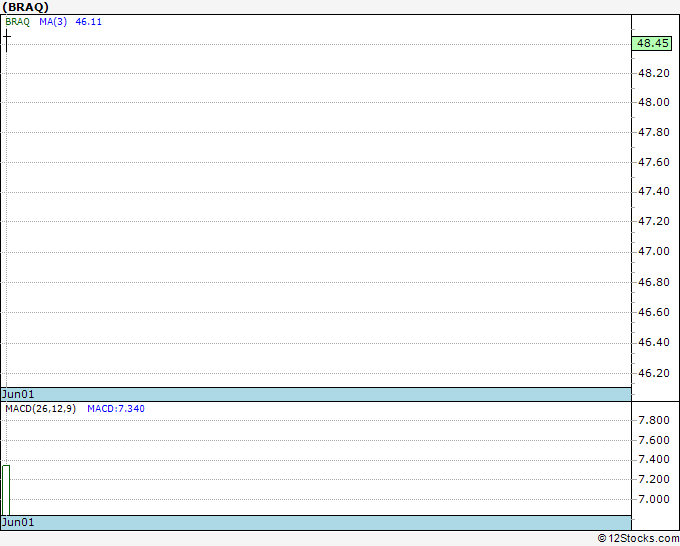Click the MACD(26,12,9) indicator label

40,409
